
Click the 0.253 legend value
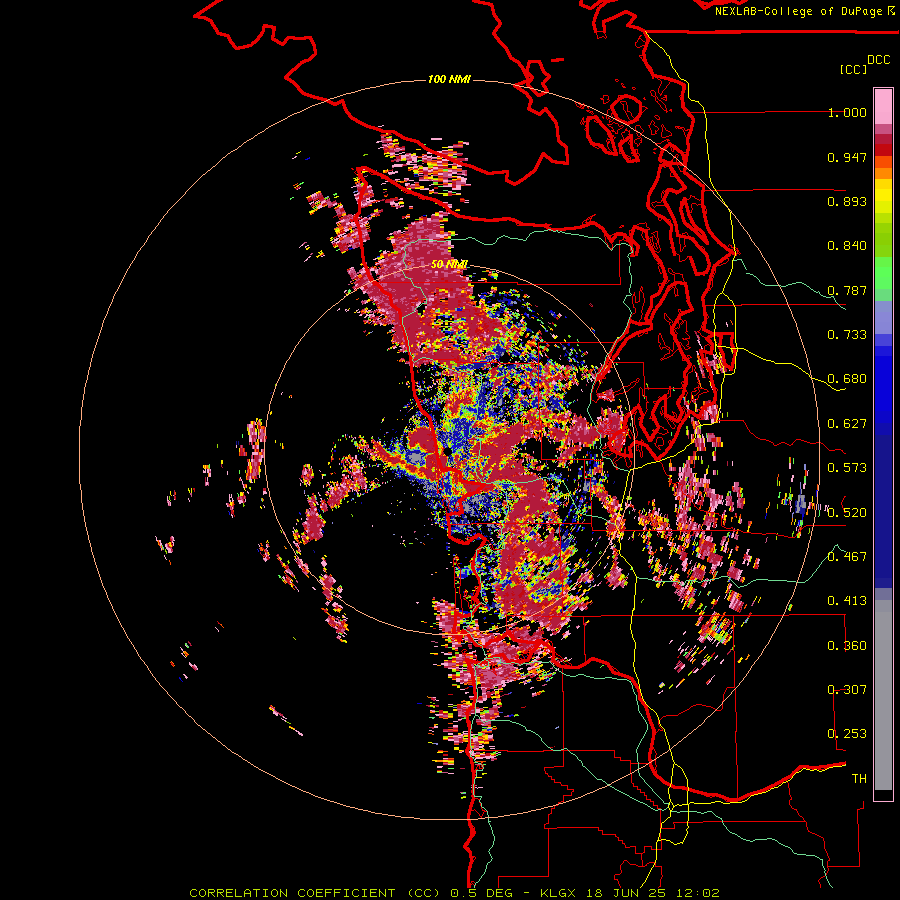point(847,734)
